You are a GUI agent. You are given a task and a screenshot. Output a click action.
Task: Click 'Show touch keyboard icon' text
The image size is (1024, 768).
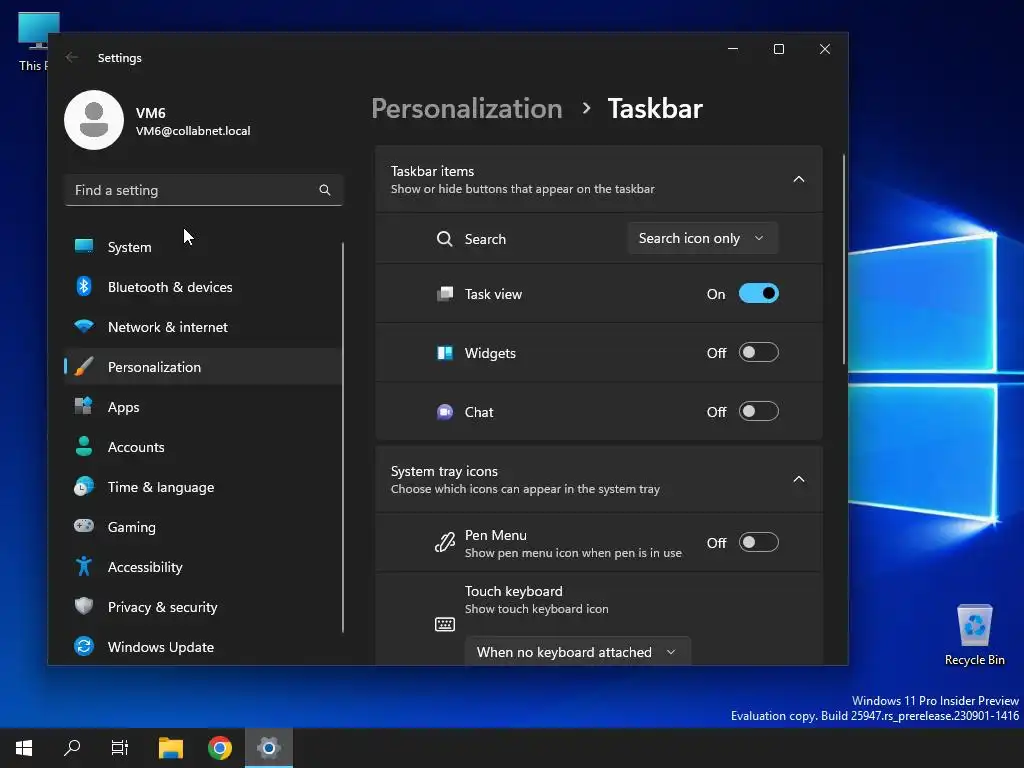click(x=536, y=609)
